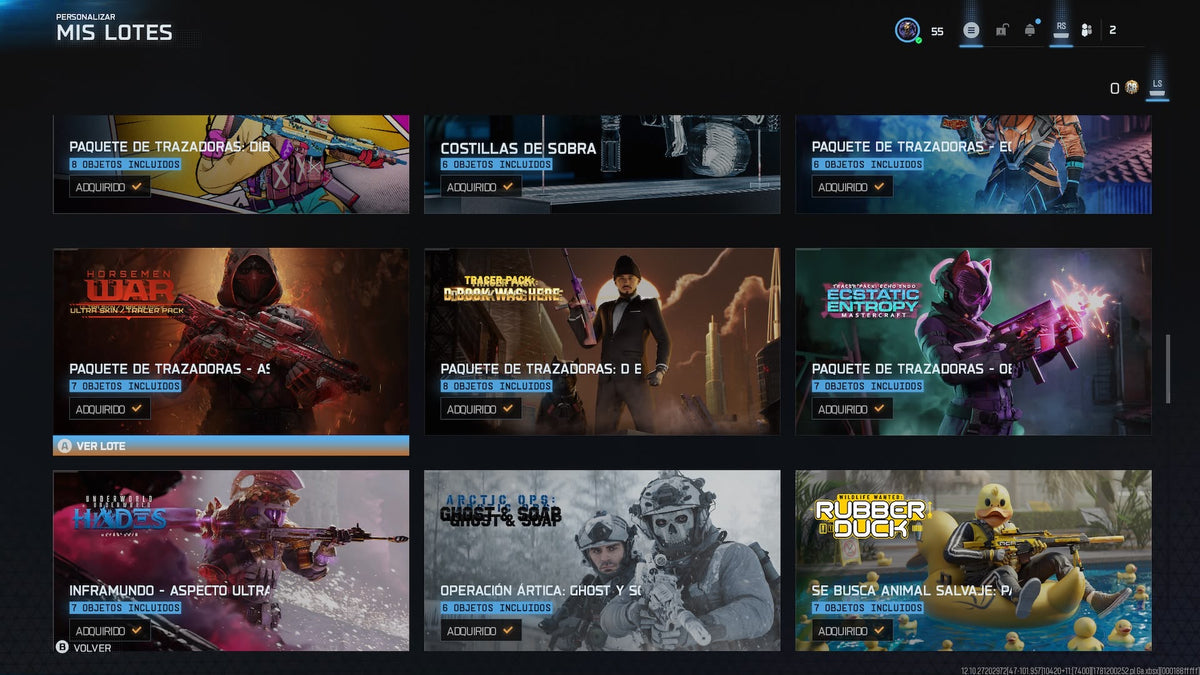
Task: Click the RS button prompt icon
Action: tap(1061, 30)
